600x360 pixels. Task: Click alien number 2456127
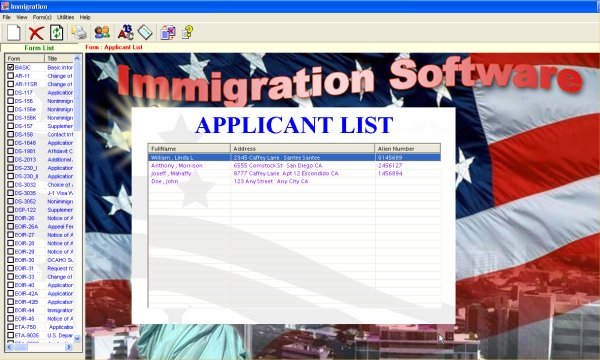coord(390,166)
